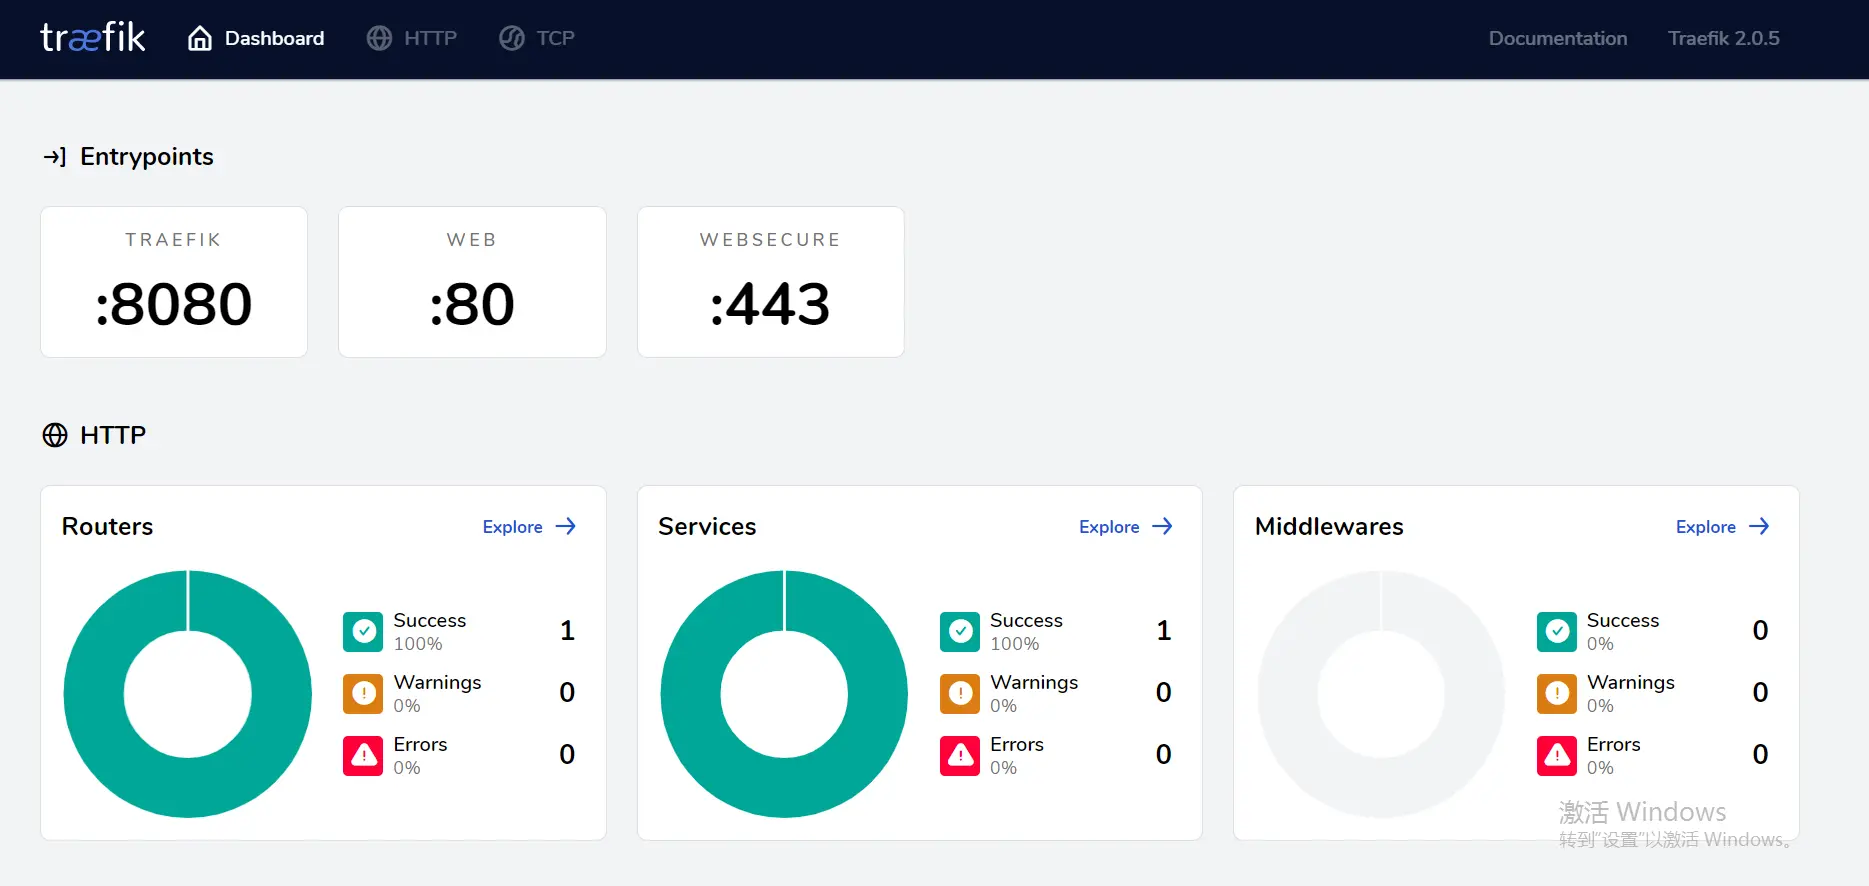Open the TCP tab in navigation
Viewport: 1869px width, 886px height.
(x=537, y=38)
